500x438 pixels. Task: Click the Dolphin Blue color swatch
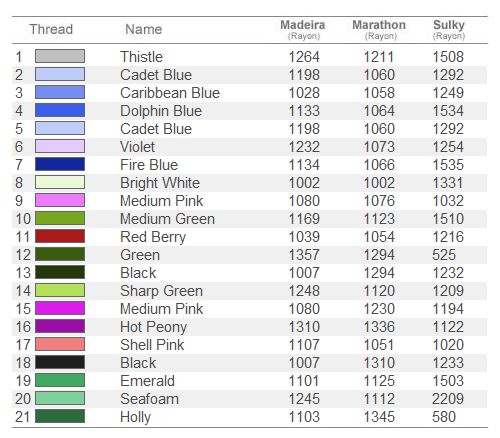tap(60, 110)
